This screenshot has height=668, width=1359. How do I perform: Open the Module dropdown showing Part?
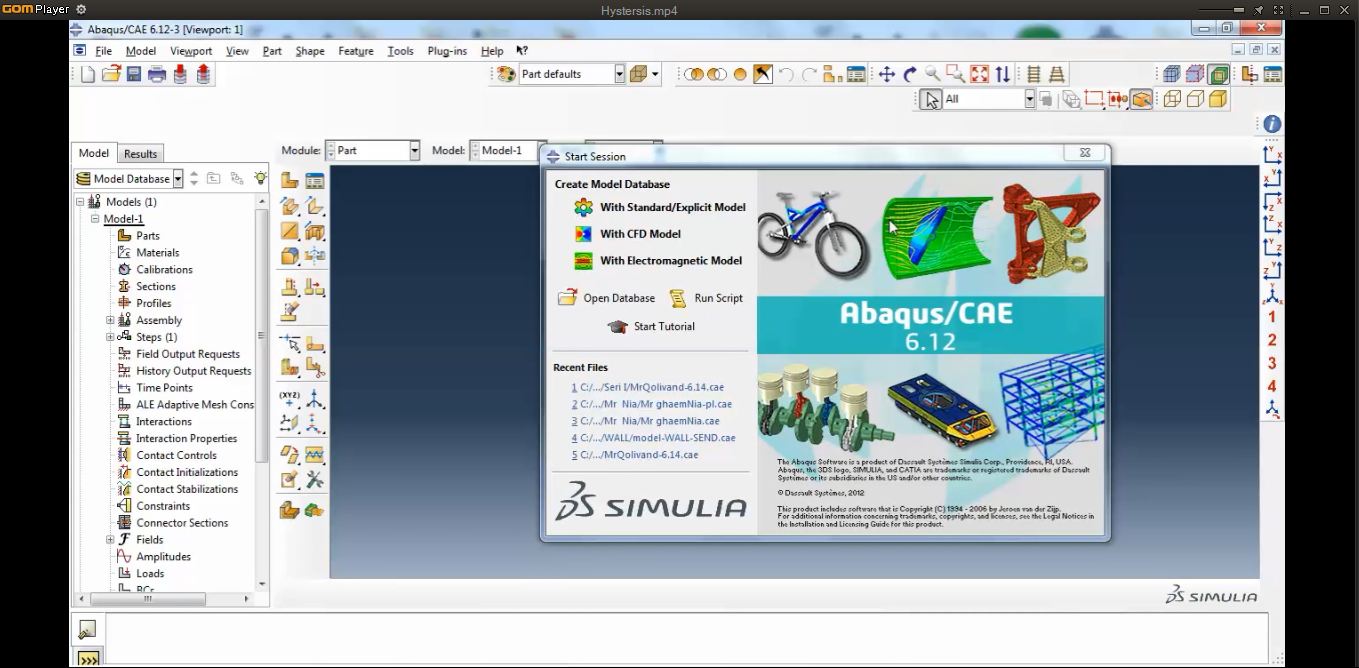(414, 150)
